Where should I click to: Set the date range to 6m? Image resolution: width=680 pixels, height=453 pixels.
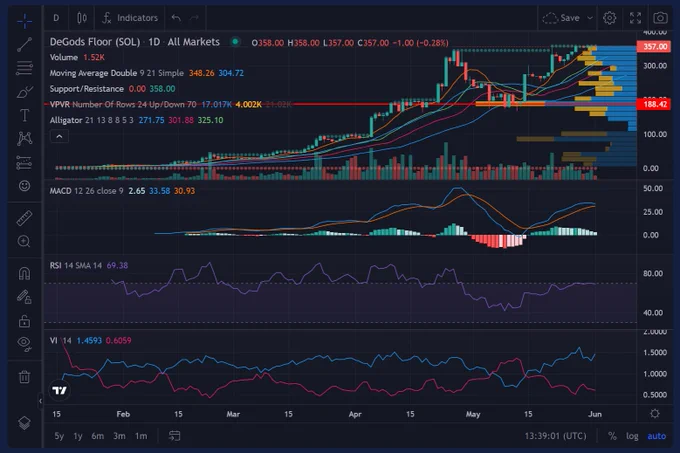tap(98, 436)
